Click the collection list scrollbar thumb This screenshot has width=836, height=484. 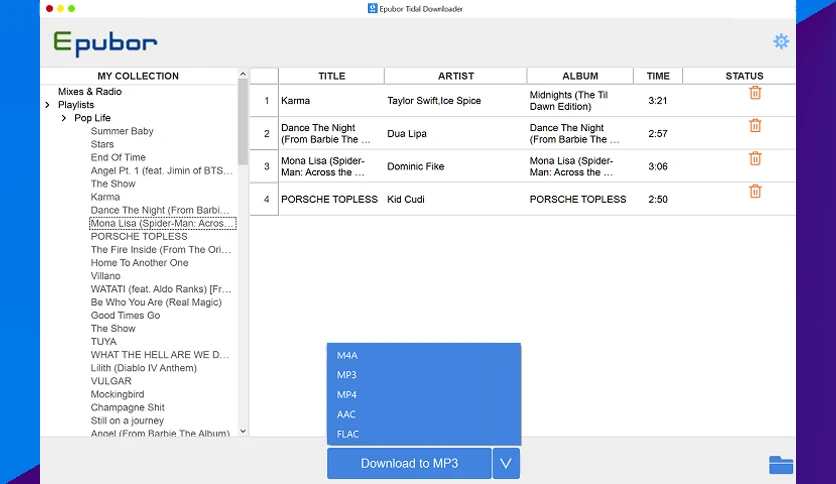(243, 122)
